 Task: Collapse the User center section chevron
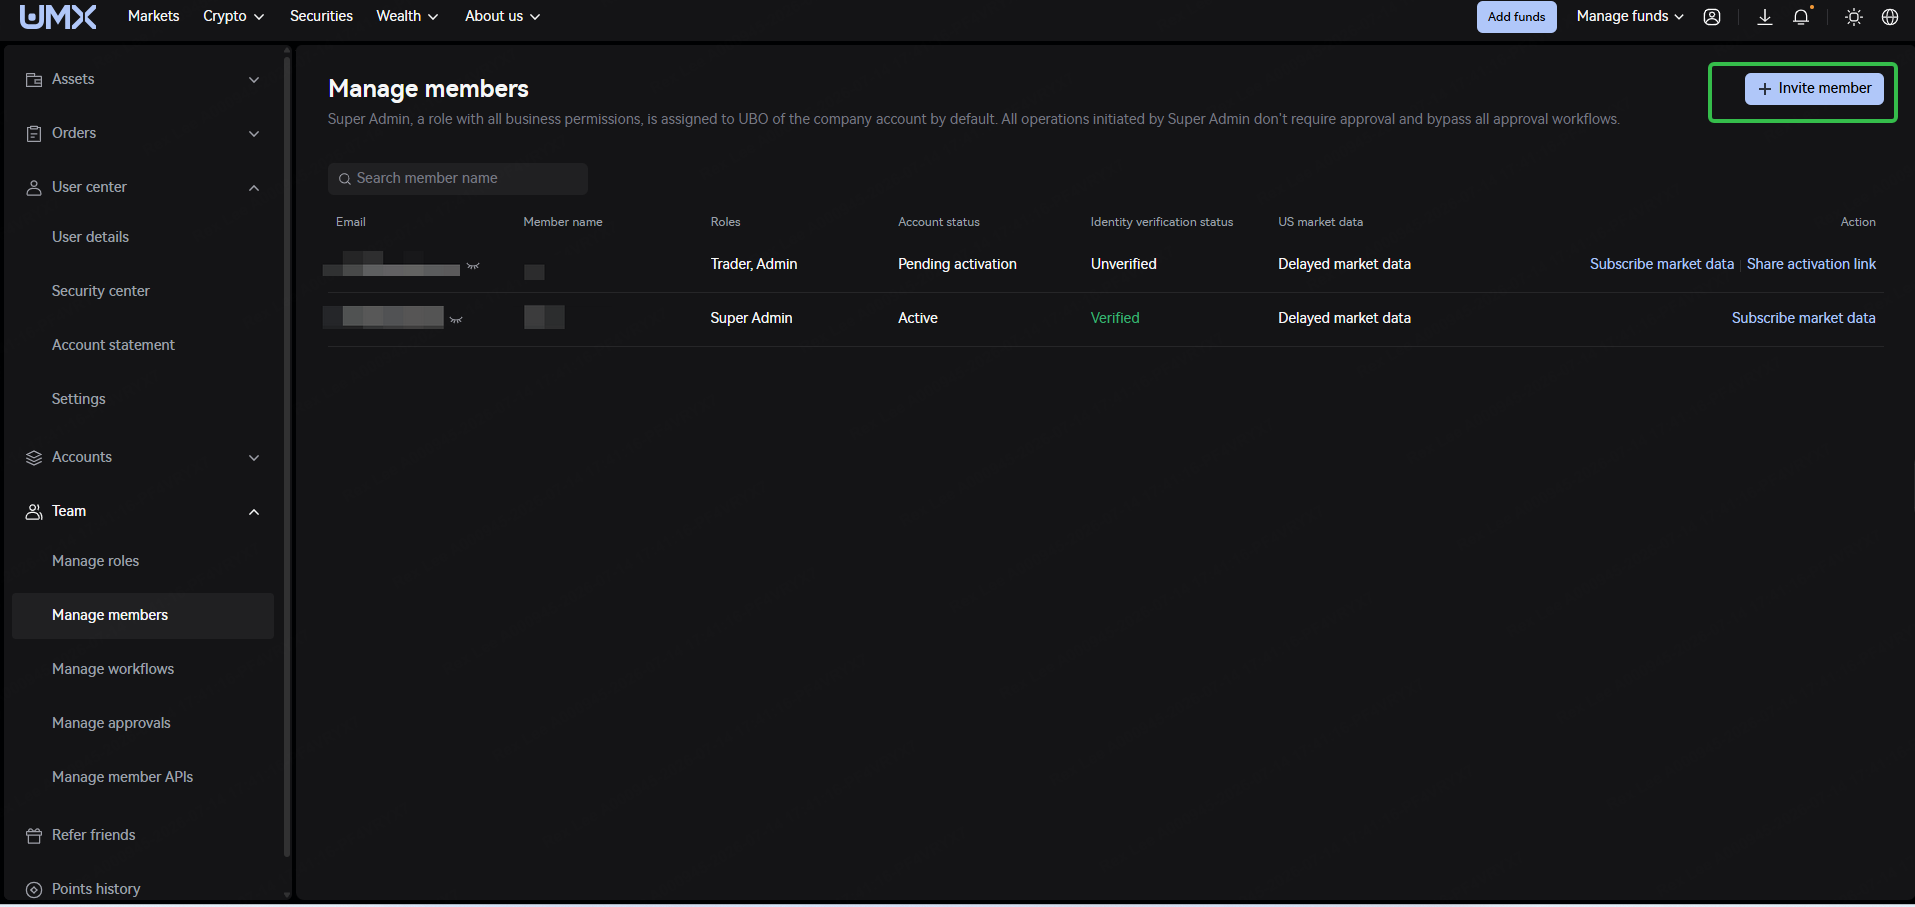tap(254, 188)
